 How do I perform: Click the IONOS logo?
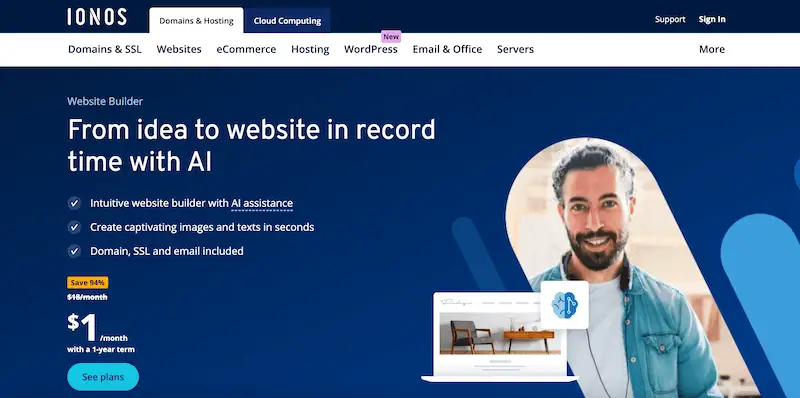coord(97,17)
